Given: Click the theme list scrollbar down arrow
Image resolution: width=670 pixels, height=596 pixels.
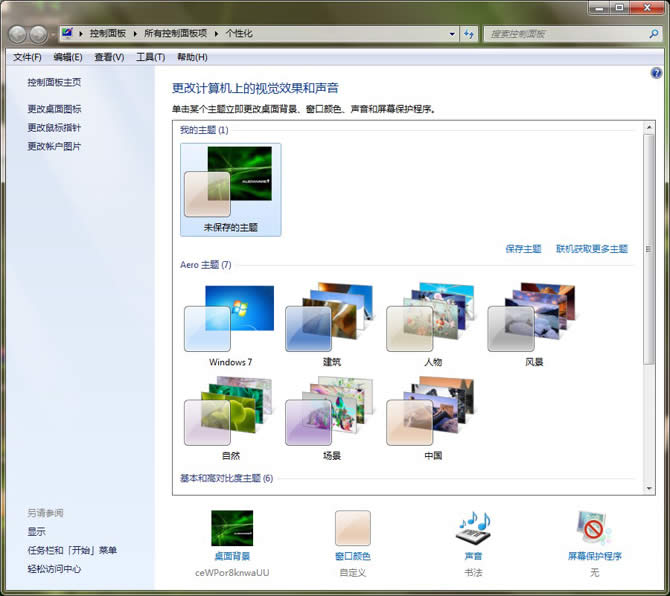Looking at the screenshot, I should pos(649,489).
